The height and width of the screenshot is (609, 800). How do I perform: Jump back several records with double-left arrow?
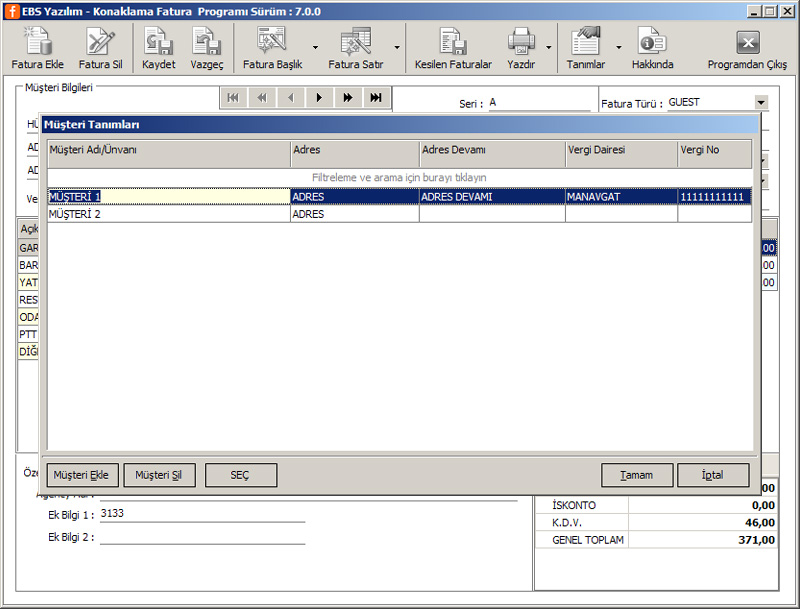click(262, 97)
